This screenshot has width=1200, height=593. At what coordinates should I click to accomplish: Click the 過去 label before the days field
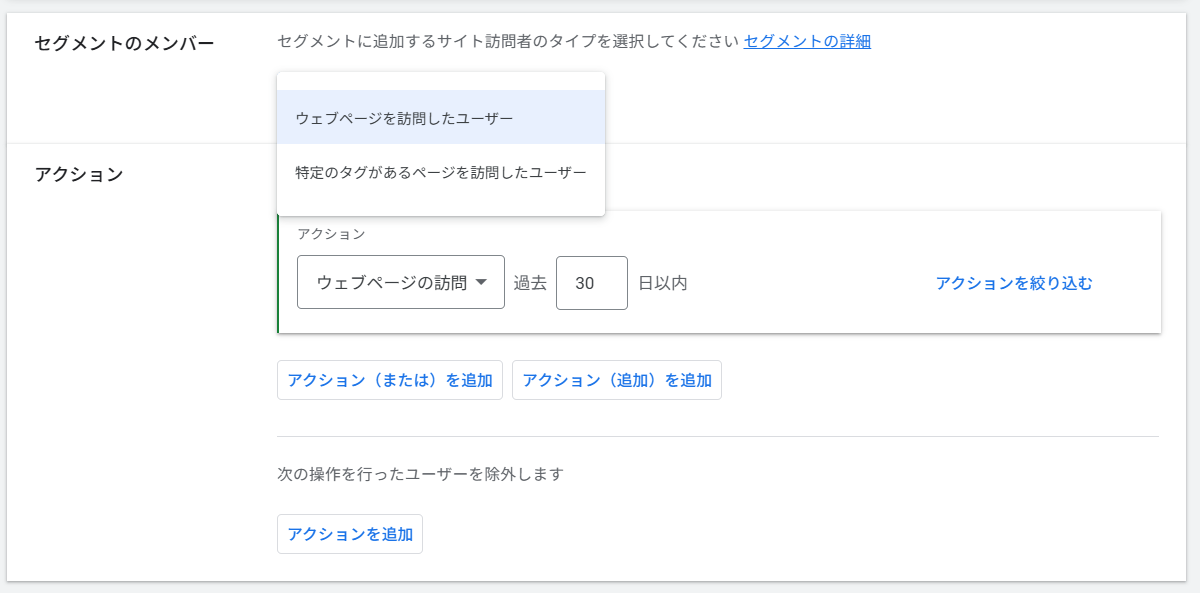click(x=530, y=283)
